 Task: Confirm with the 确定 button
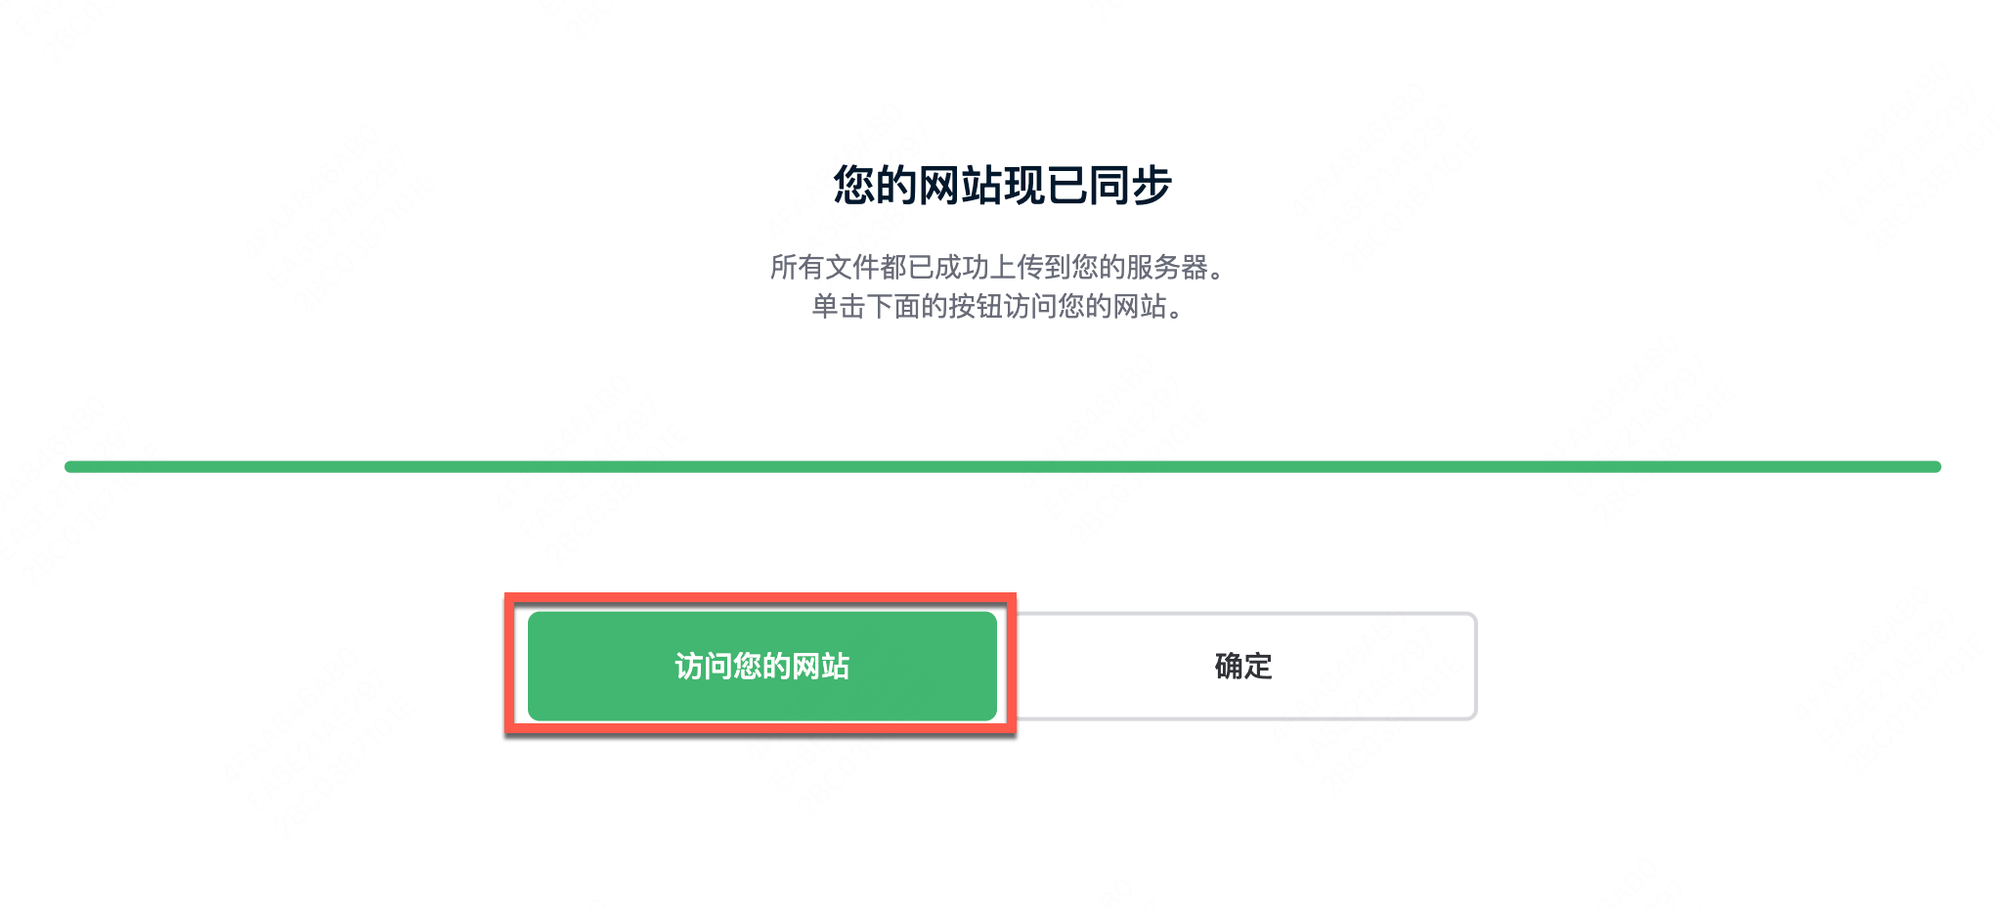[1243, 666]
